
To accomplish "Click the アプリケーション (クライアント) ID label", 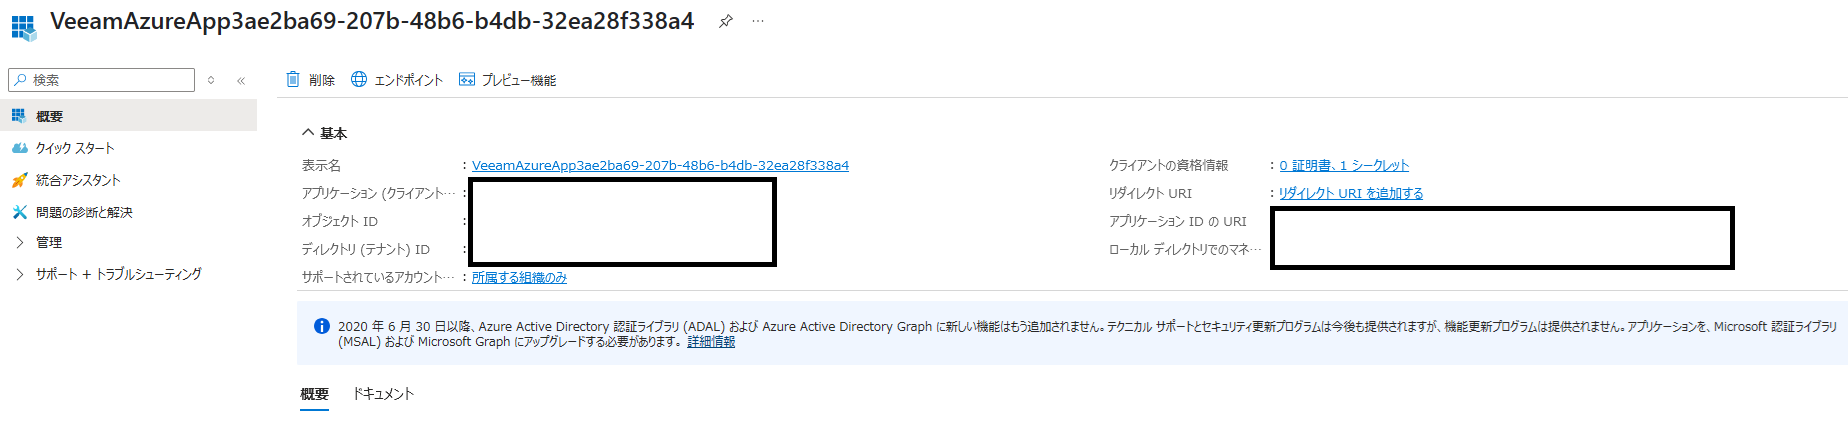I will pos(378,193).
